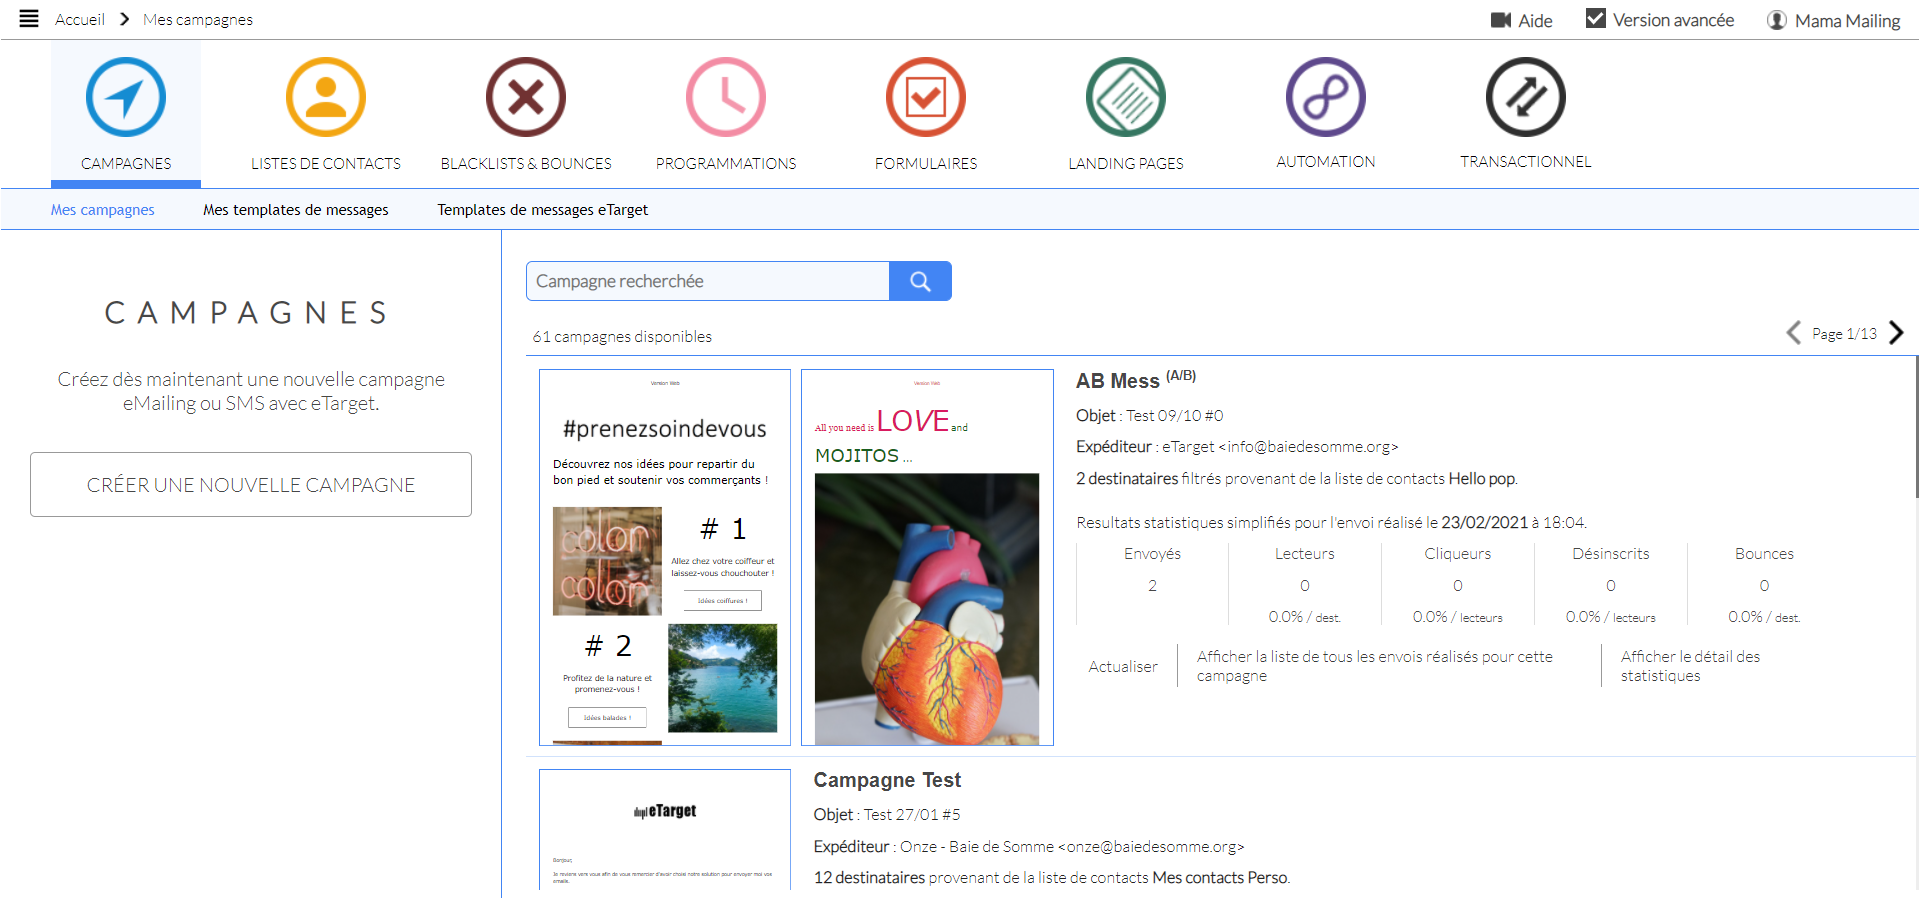Click the Mama Mailing user icon
This screenshot has height=898, width=1920.
tap(1776, 20)
